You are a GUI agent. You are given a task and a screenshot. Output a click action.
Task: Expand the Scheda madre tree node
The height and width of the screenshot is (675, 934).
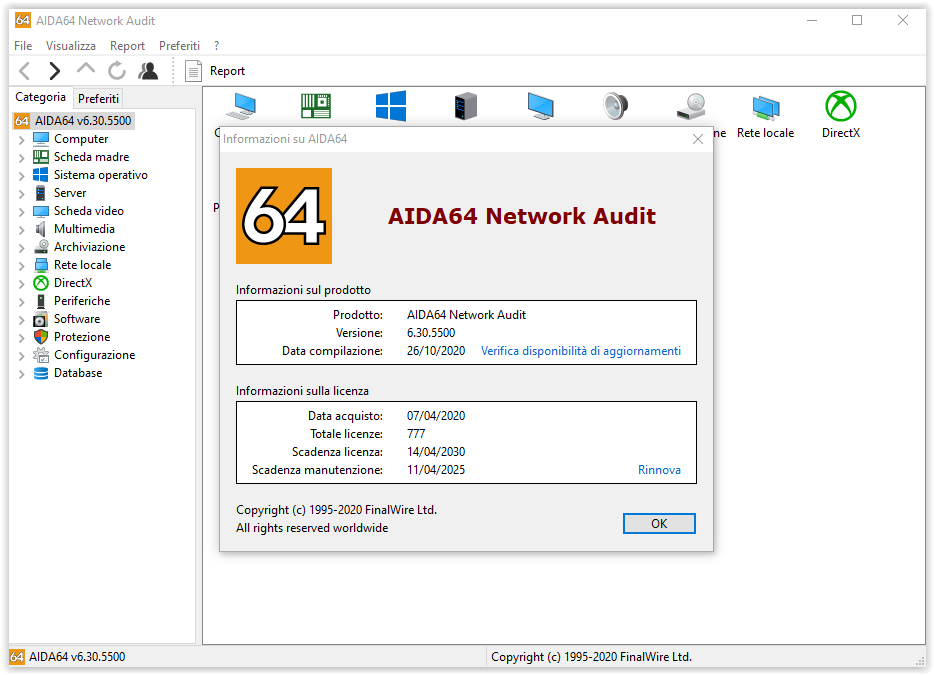click(x=21, y=158)
